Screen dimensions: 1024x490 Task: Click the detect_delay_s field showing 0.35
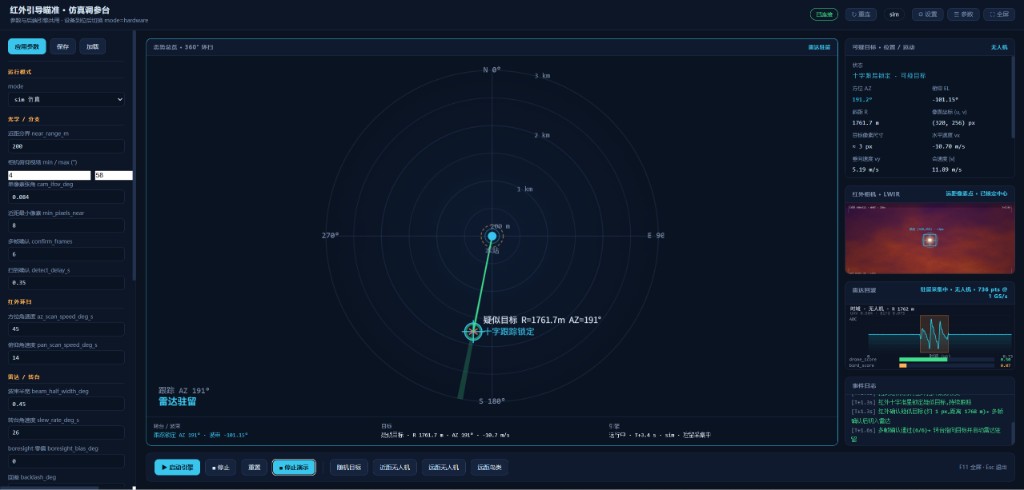click(x=66, y=283)
